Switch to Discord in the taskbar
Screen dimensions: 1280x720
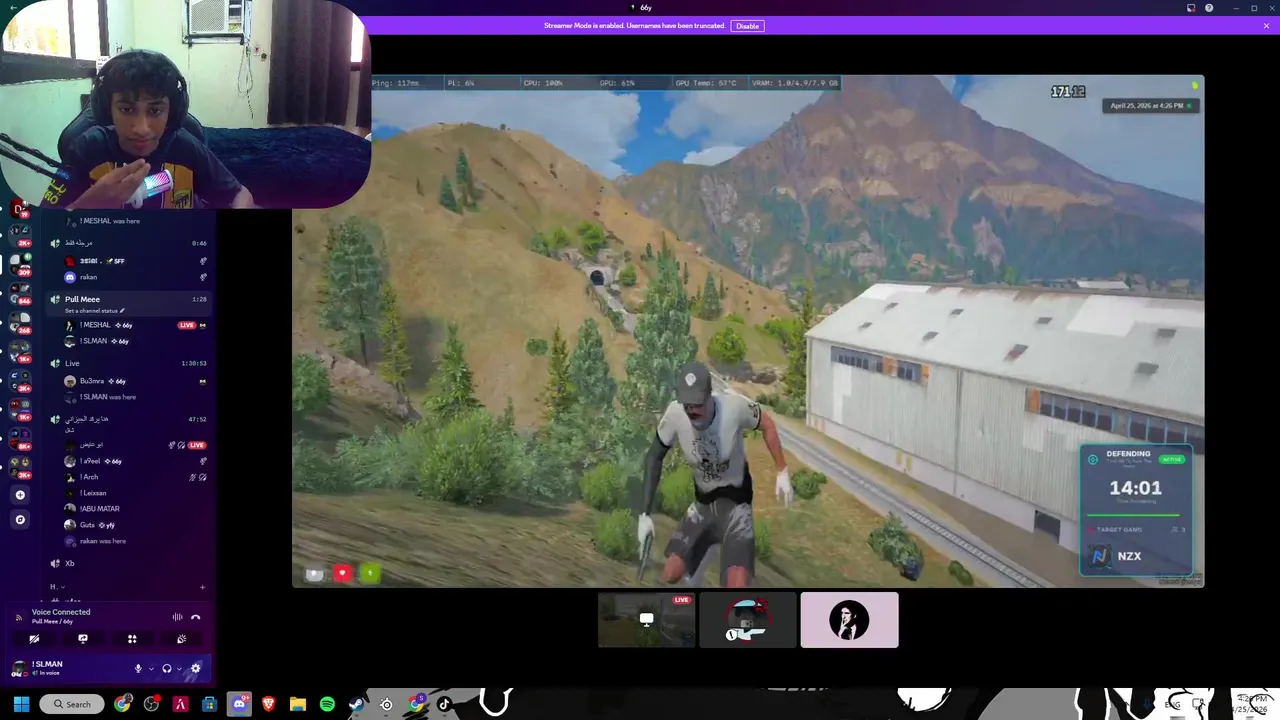[239, 704]
